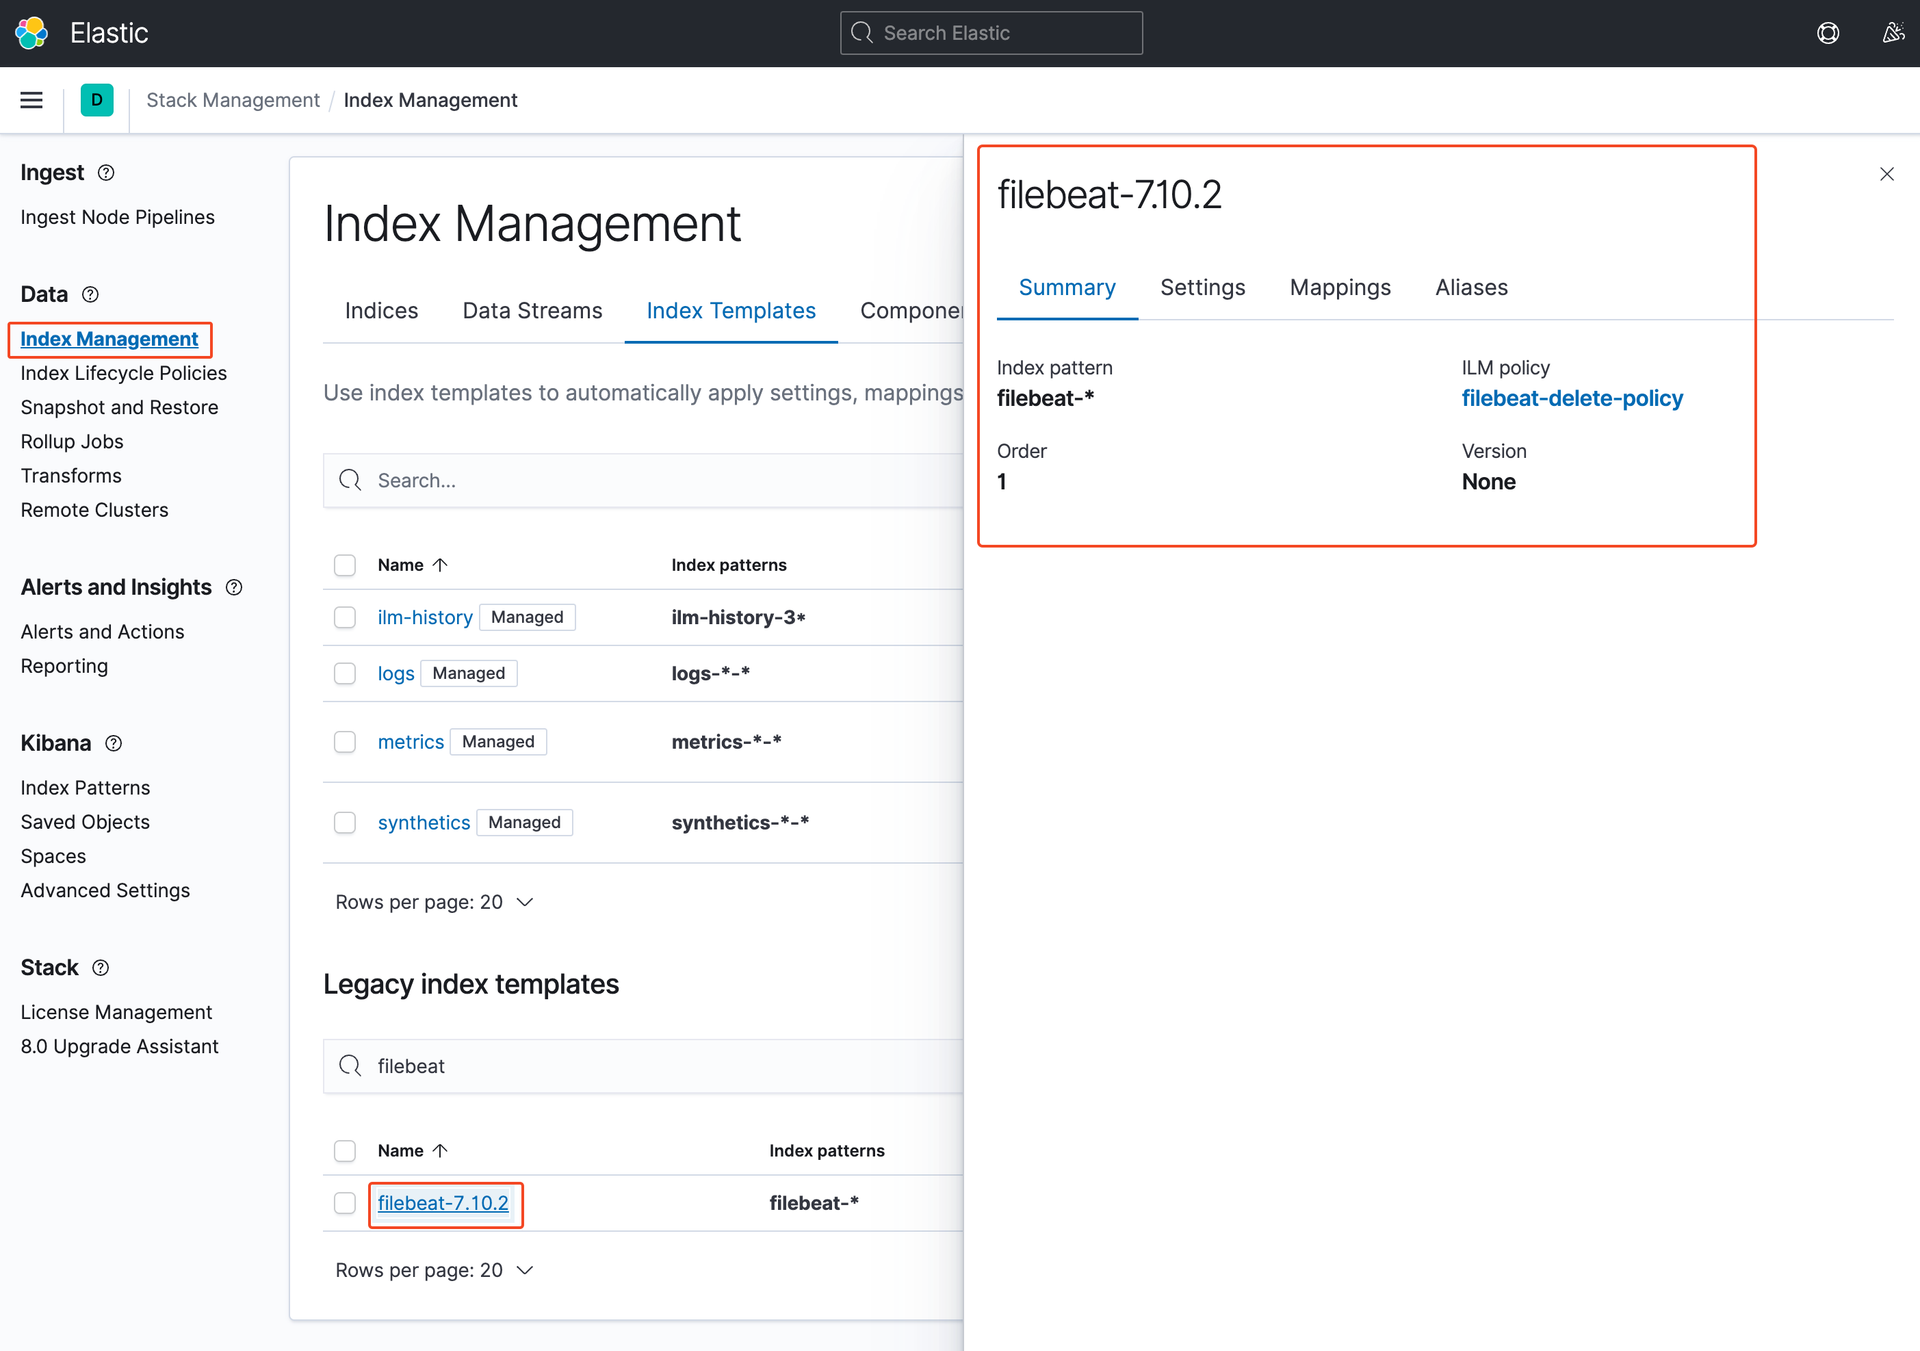The height and width of the screenshot is (1351, 1920).
Task: Open the newsfeed celebration icon
Action: [1892, 33]
